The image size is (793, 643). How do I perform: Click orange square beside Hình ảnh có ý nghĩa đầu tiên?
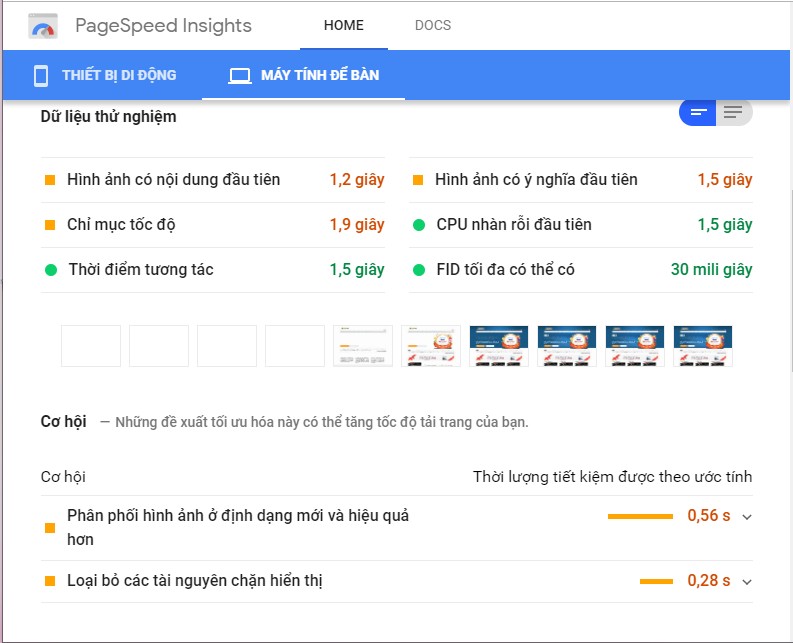418,180
